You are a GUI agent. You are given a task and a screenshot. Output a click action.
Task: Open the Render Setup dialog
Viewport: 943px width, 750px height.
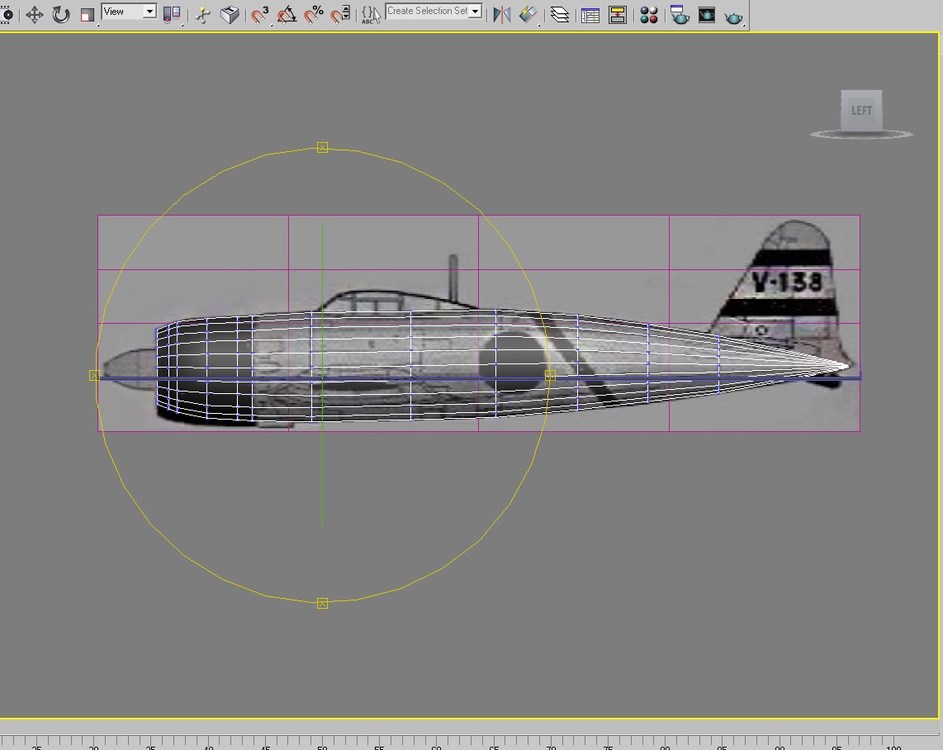pyautogui.click(x=680, y=14)
